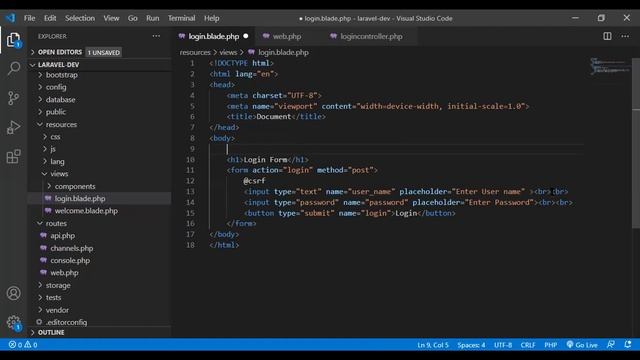Open api.php in the routes folder
The width and height of the screenshot is (640, 360).
pos(62,236)
